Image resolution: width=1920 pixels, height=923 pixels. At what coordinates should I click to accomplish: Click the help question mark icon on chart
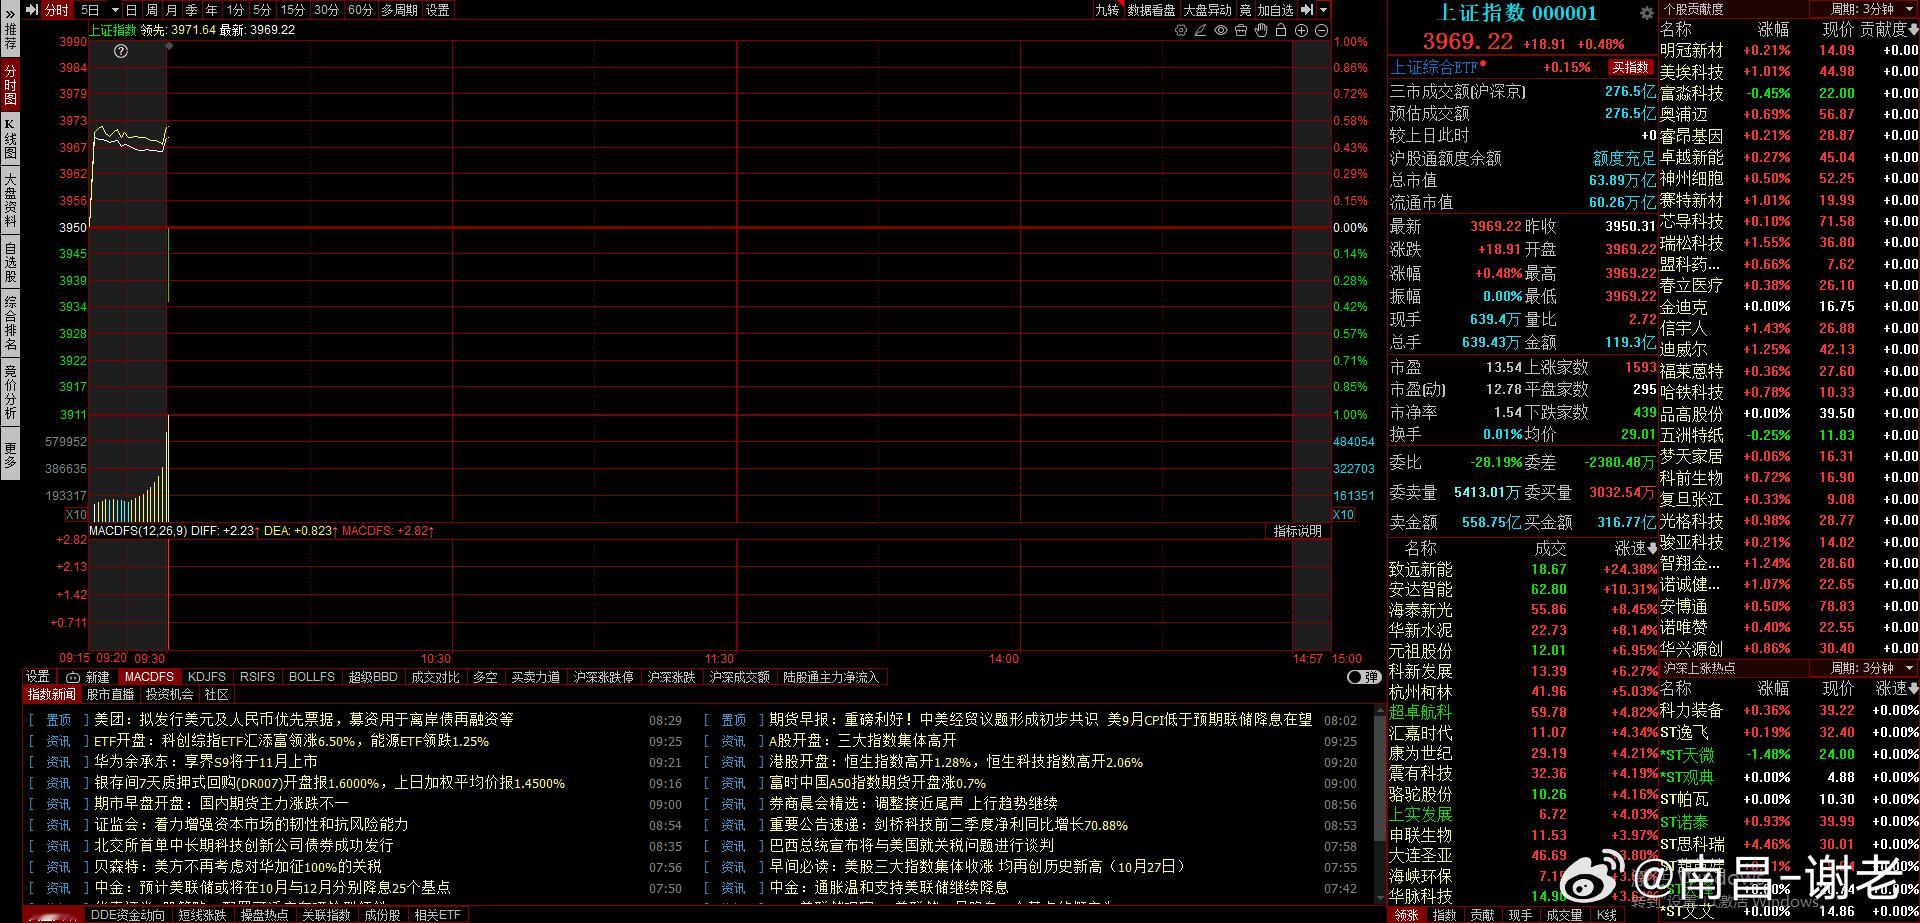[121, 51]
